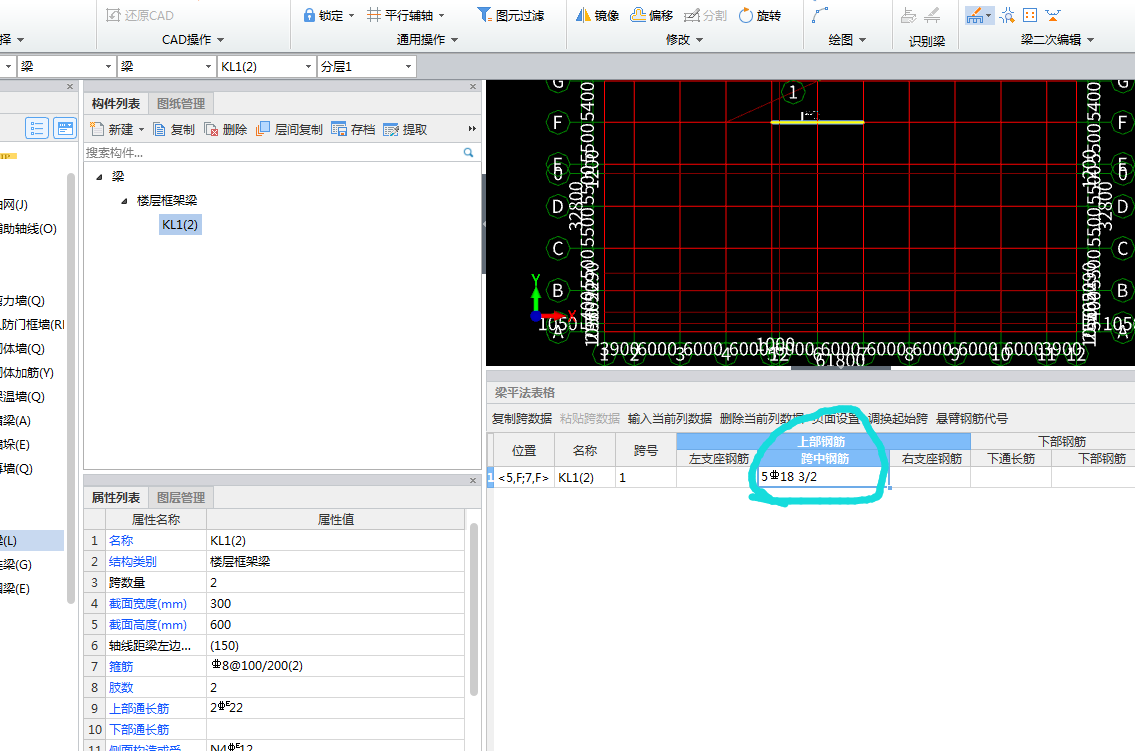Click the 截面宽度 value 300
Screen dimensions: 1135x751
pos(335,603)
